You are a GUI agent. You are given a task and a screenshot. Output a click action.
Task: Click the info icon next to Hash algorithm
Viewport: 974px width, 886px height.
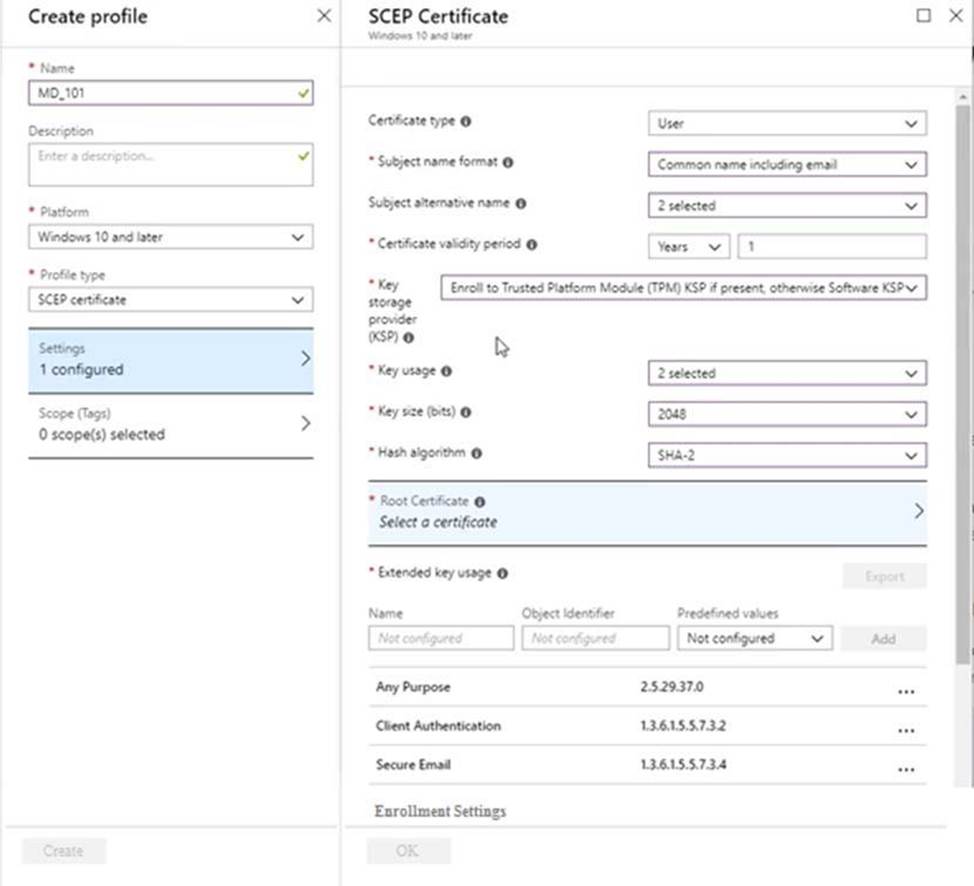pos(476,453)
